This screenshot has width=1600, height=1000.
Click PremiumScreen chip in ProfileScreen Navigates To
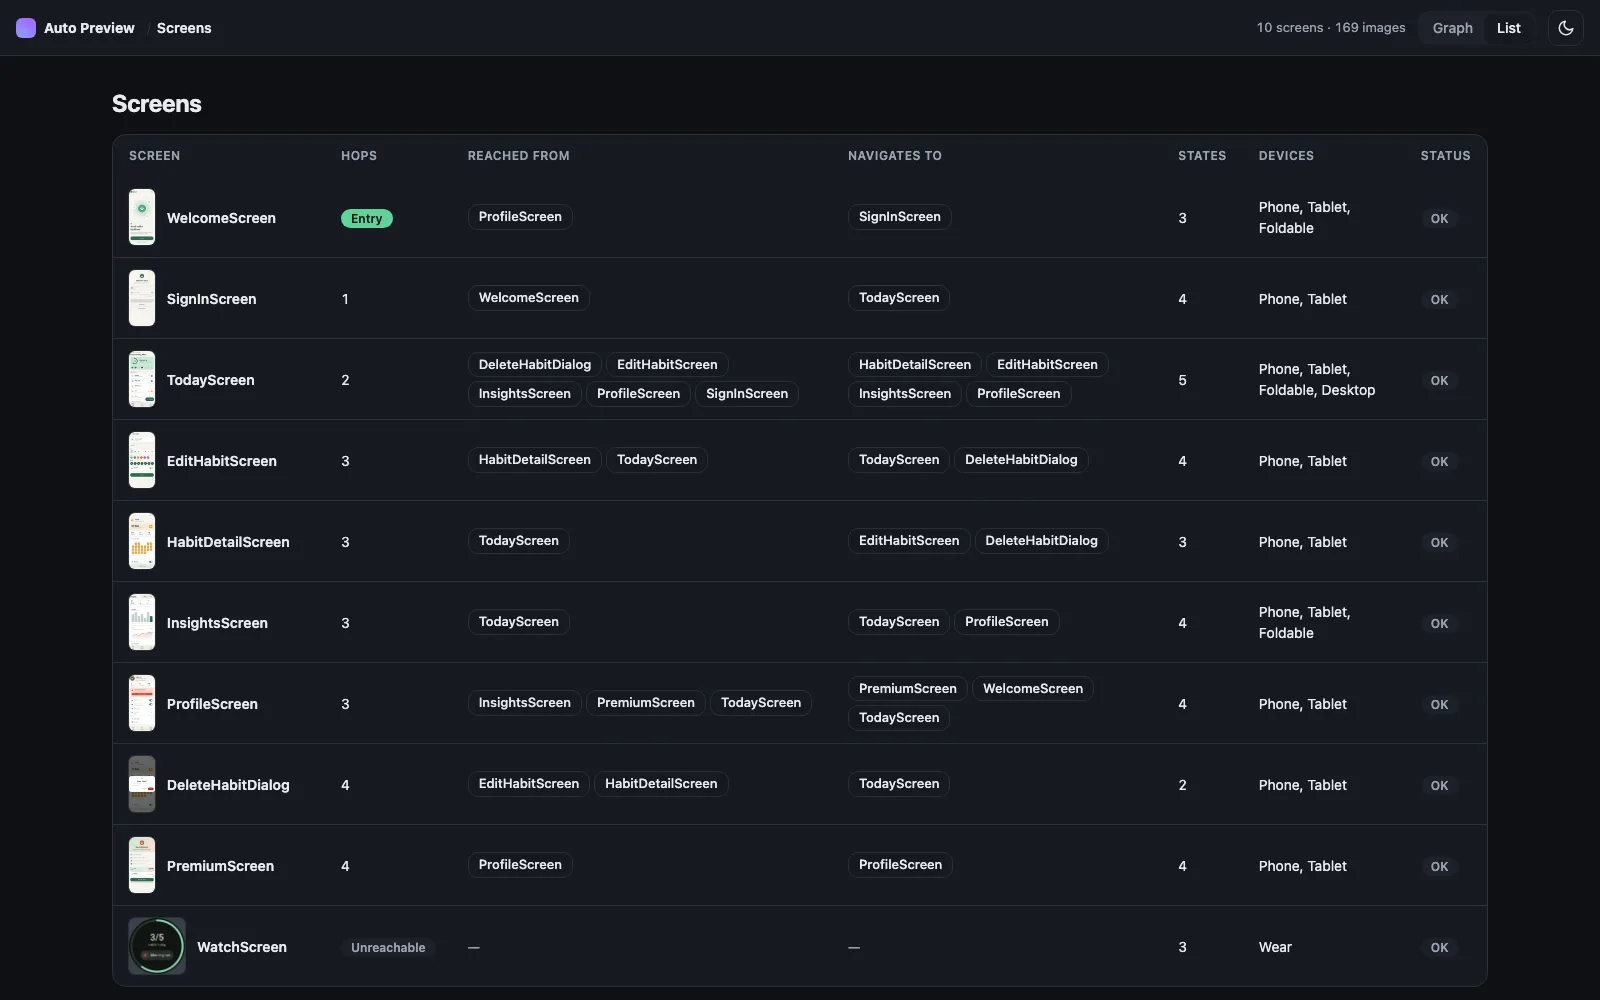[908, 689]
